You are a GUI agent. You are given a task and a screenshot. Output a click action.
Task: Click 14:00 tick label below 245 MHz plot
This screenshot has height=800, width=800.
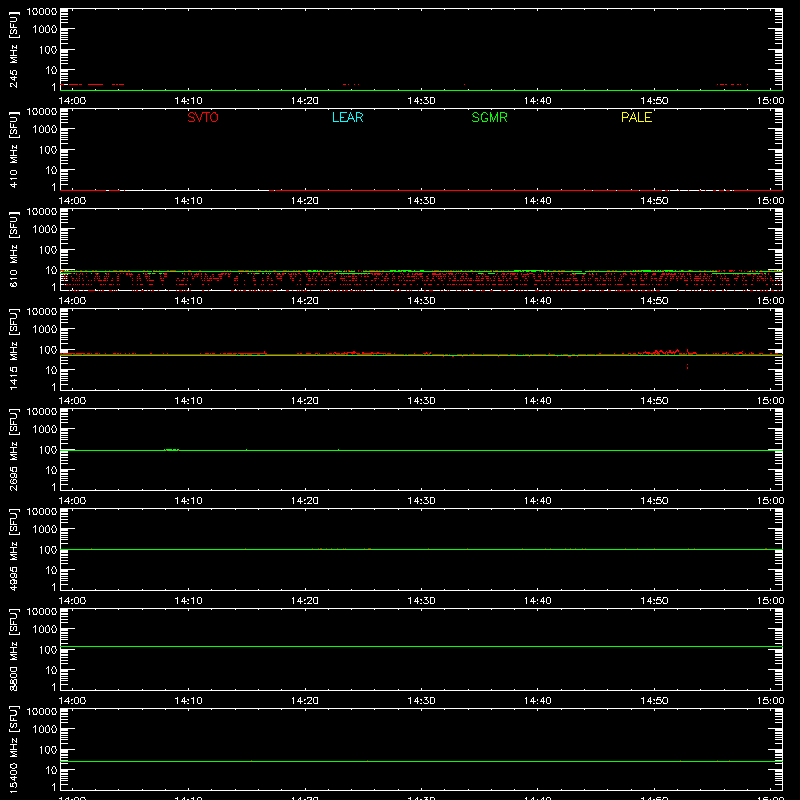pos(72,101)
